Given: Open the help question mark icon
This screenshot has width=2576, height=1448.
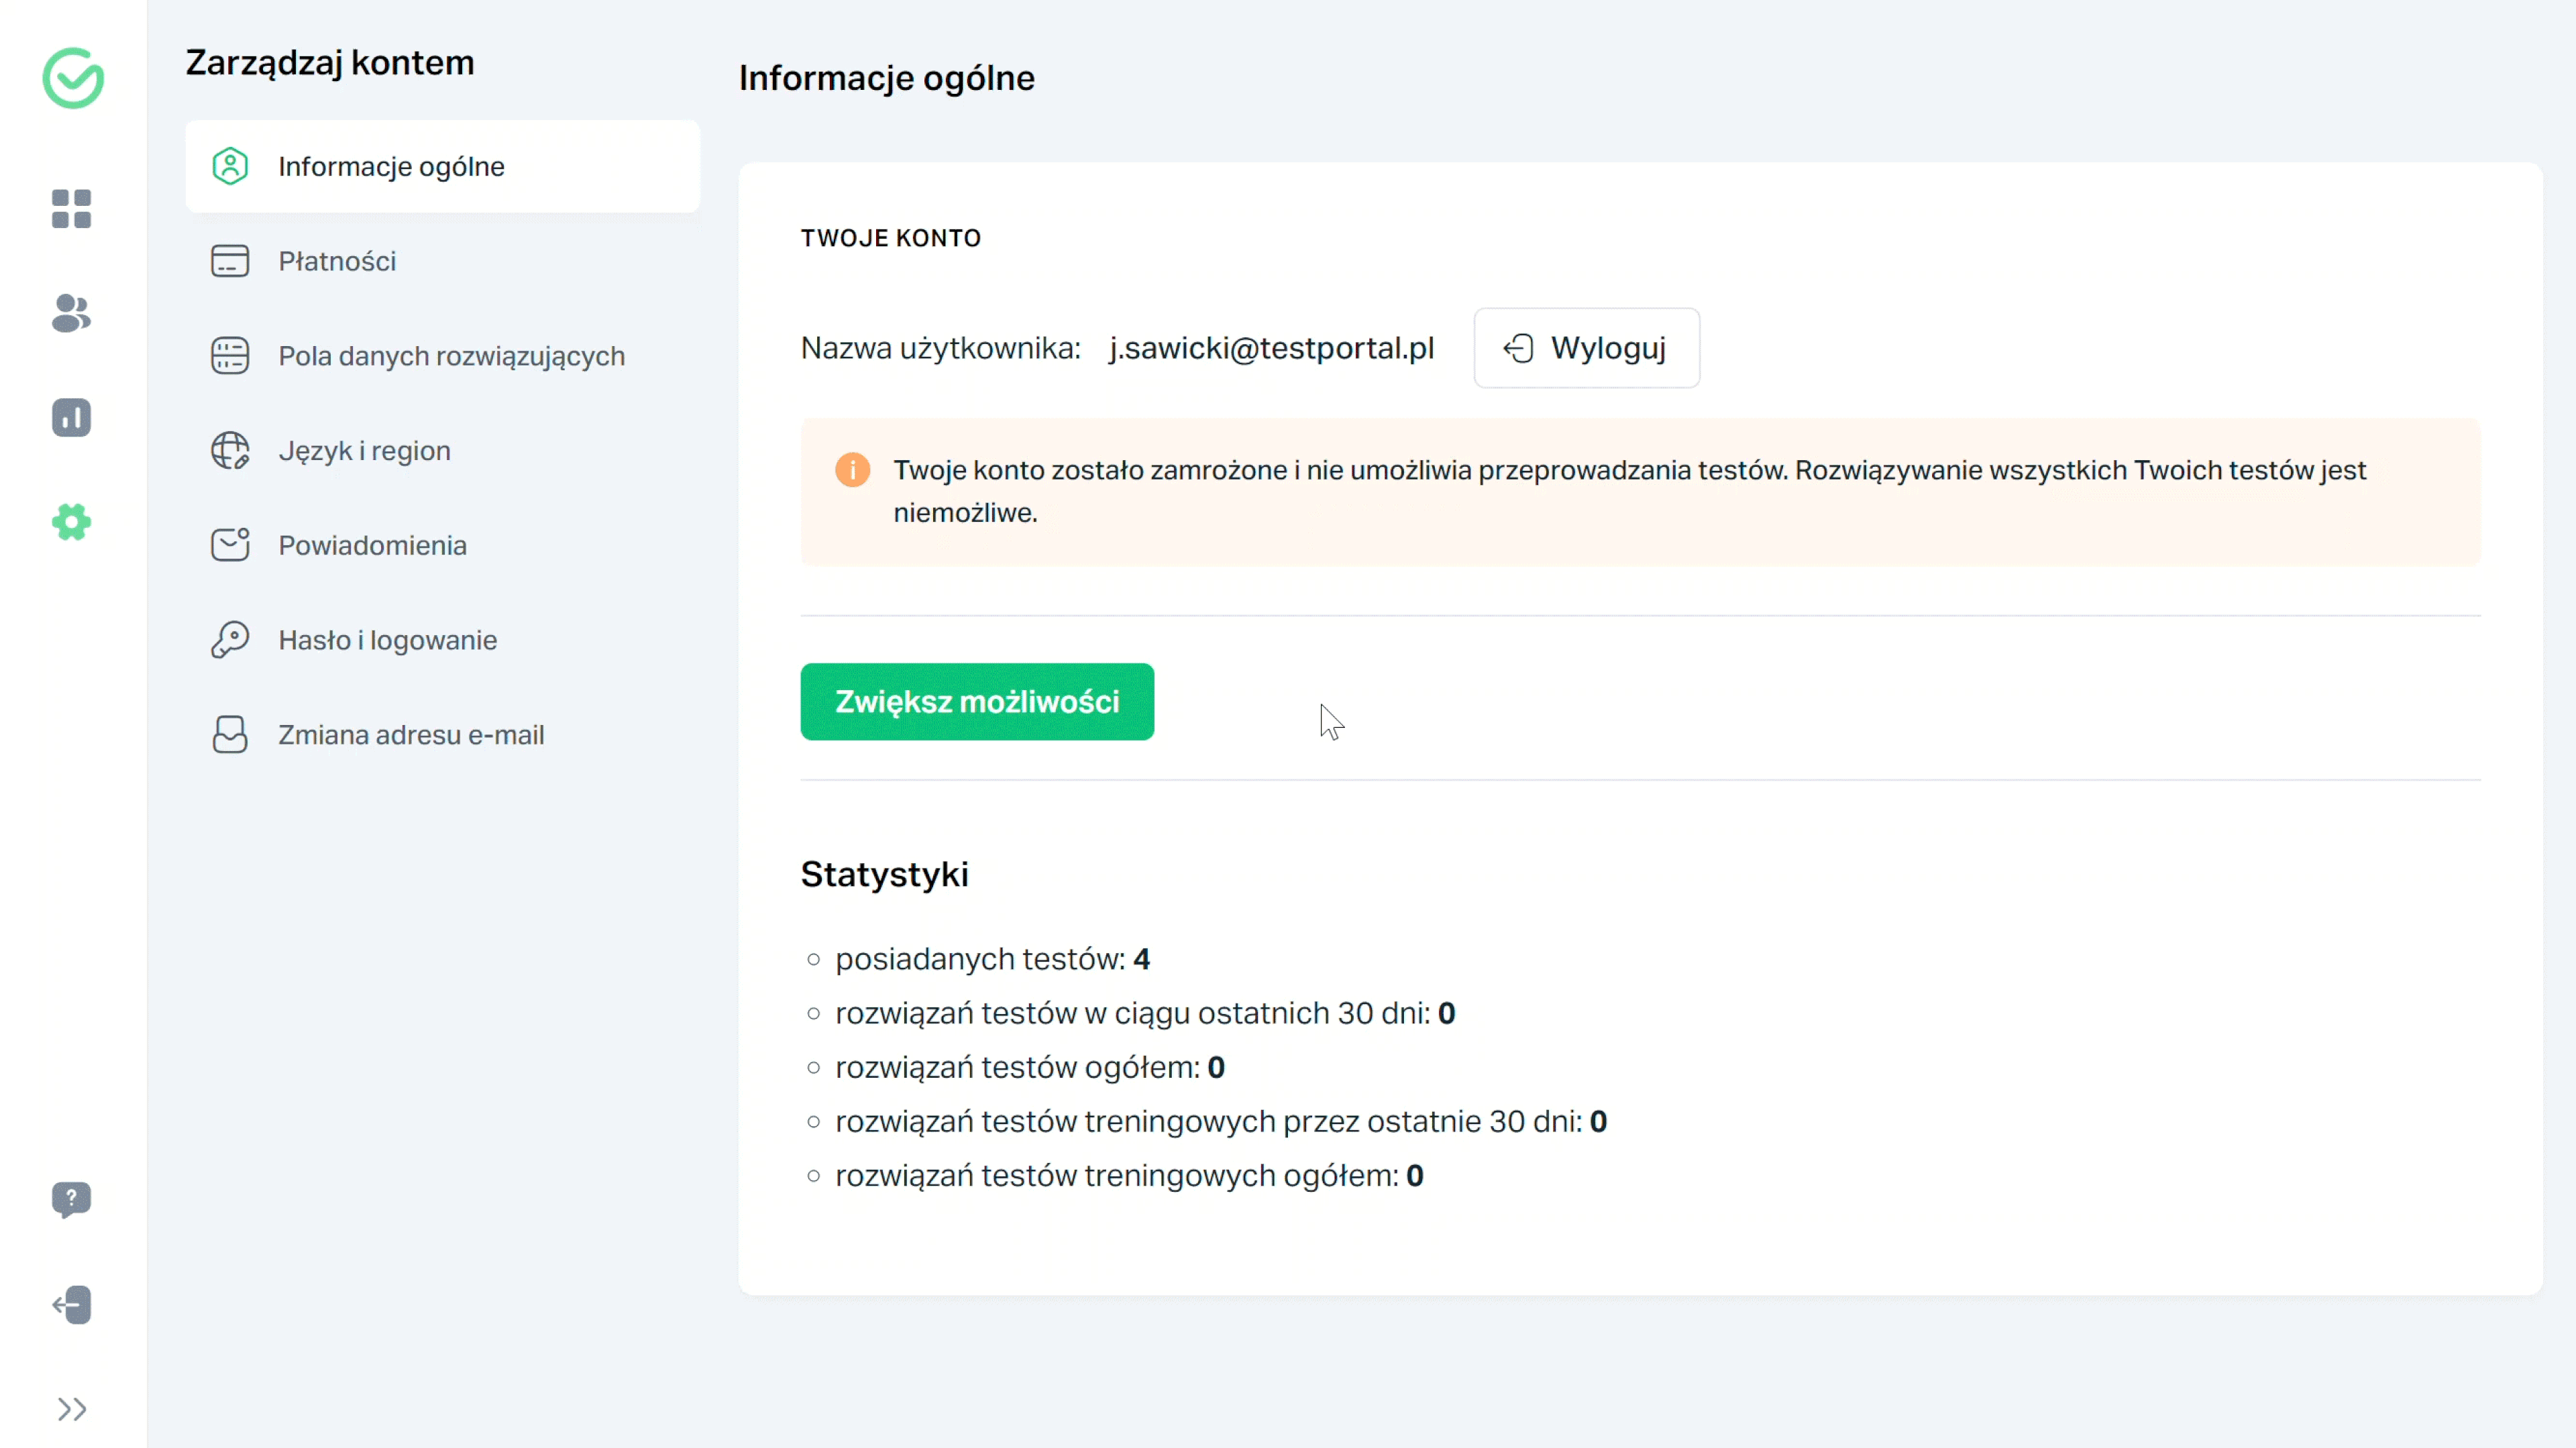Looking at the screenshot, I should pos(70,1199).
